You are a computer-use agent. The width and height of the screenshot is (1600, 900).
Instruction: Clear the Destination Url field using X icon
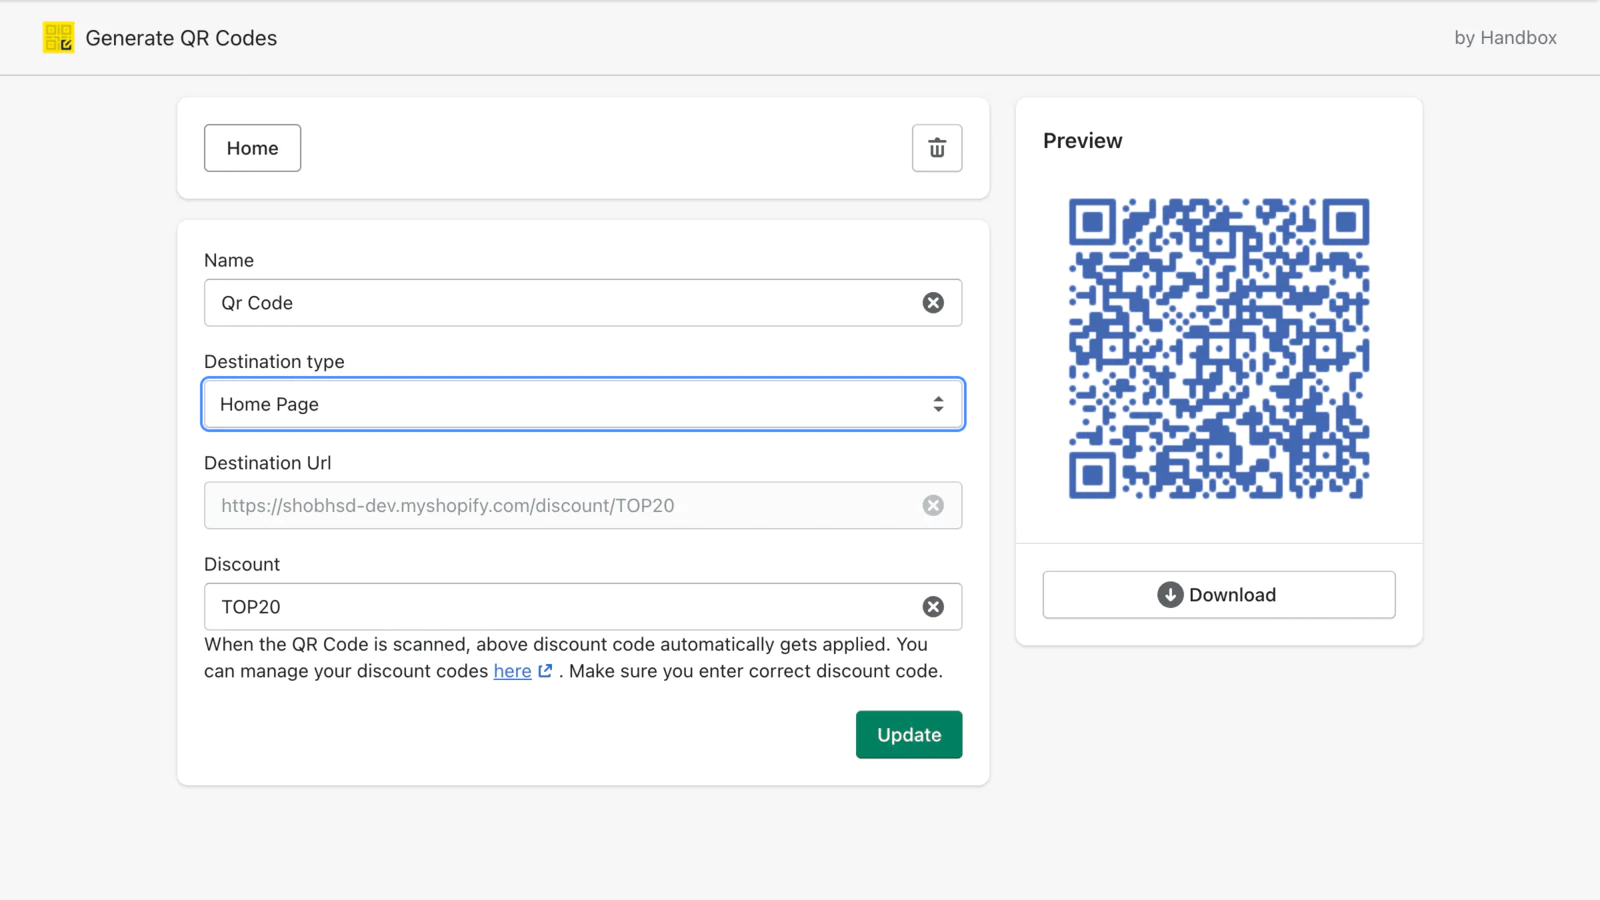(x=933, y=506)
